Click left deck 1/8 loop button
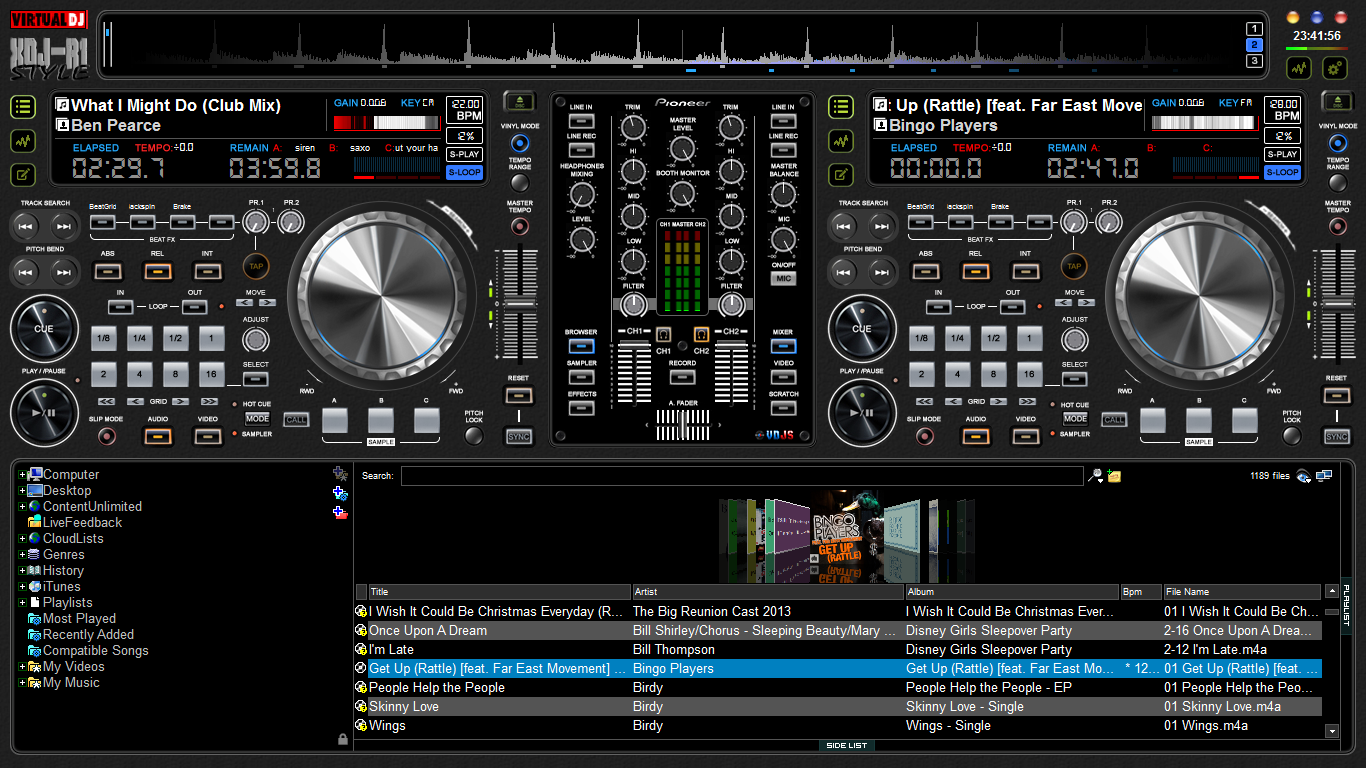Screen dimensions: 1366x768 click(103, 338)
